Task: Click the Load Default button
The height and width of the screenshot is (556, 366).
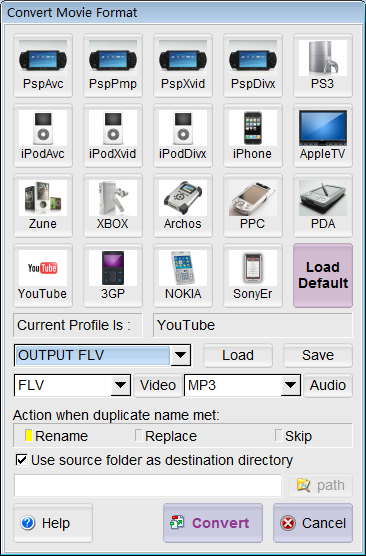Action: (323, 275)
